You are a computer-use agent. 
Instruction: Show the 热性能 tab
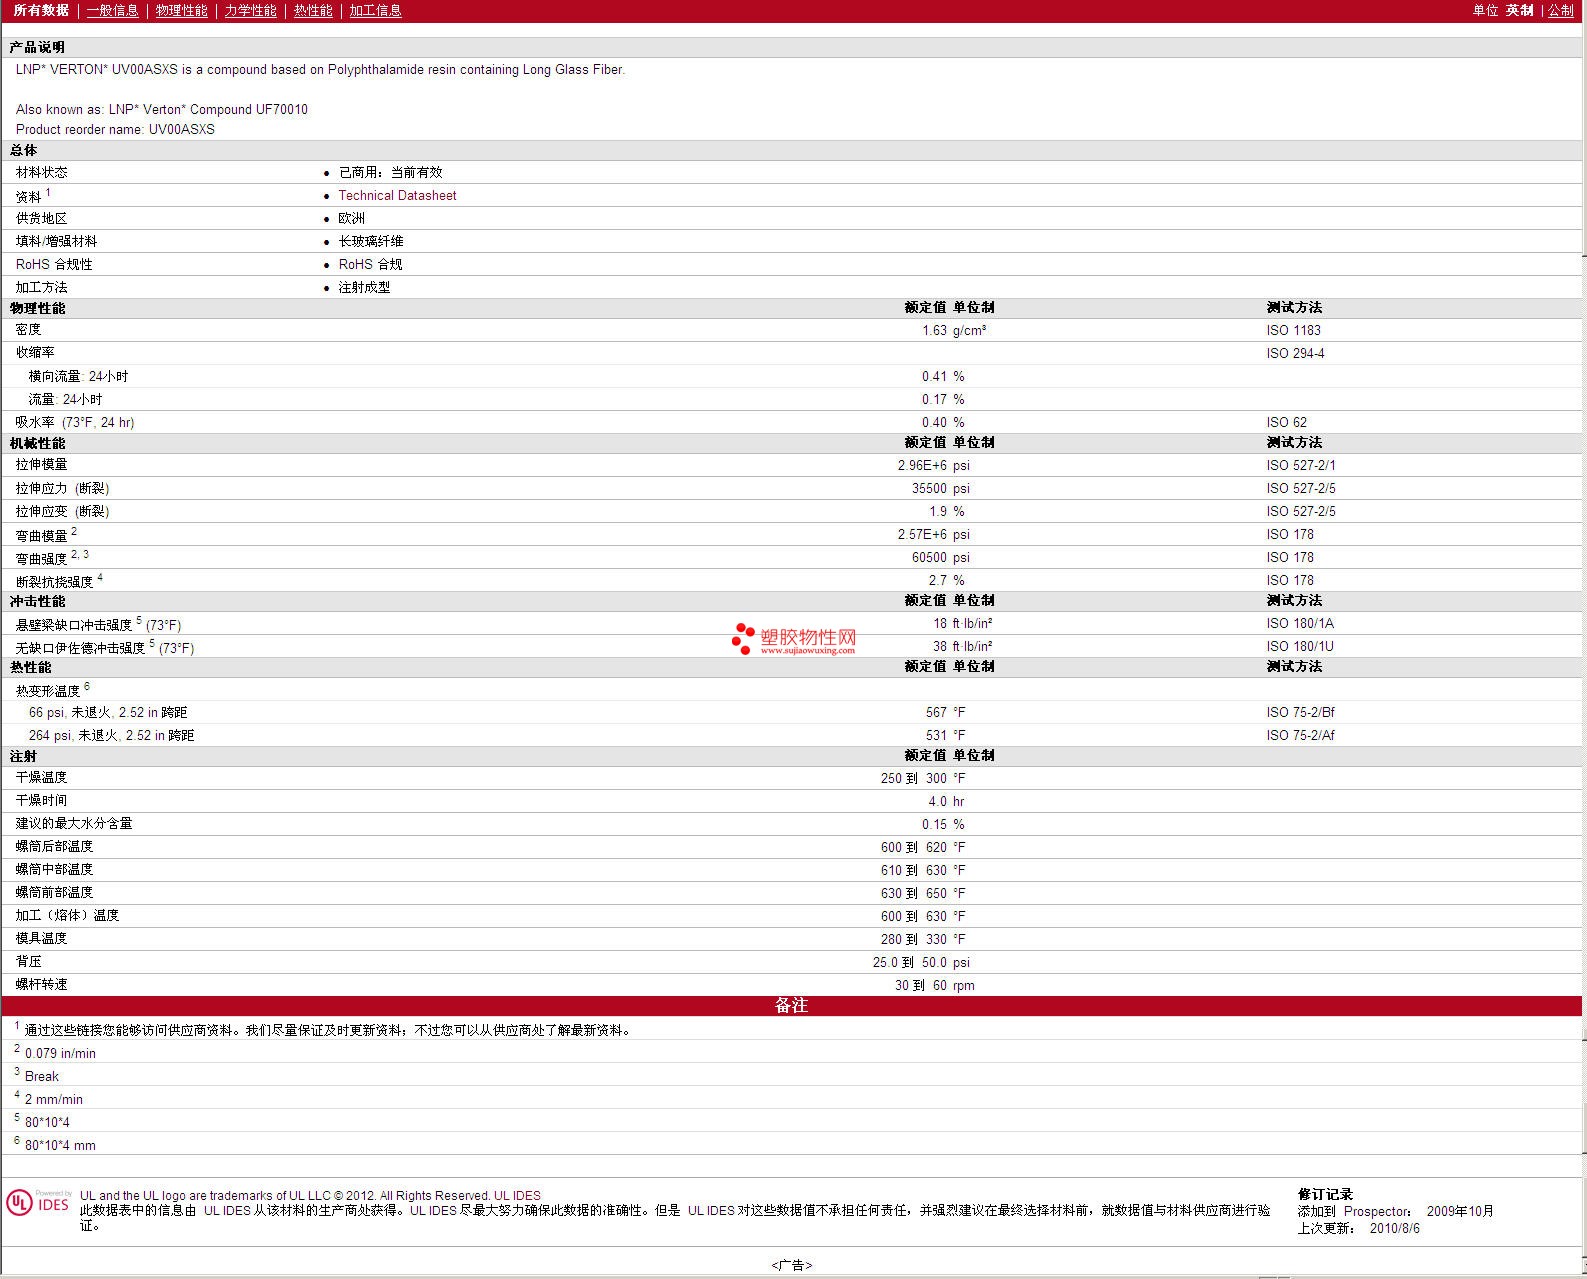313,10
